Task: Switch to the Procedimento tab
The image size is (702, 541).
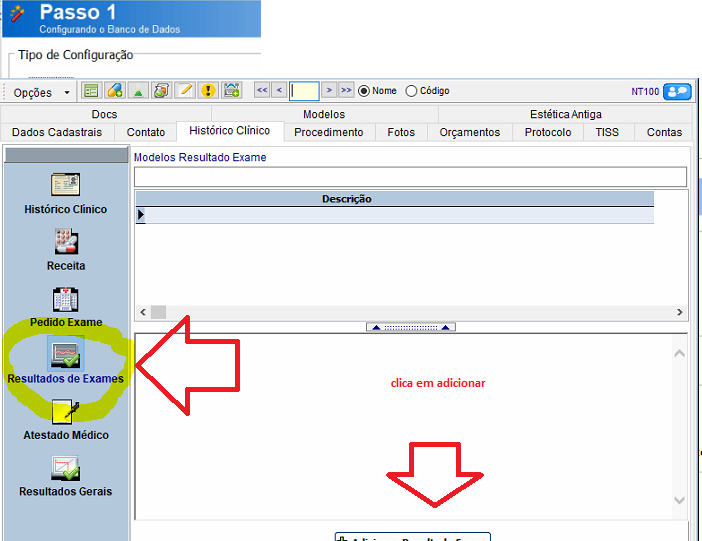Action: (328, 132)
